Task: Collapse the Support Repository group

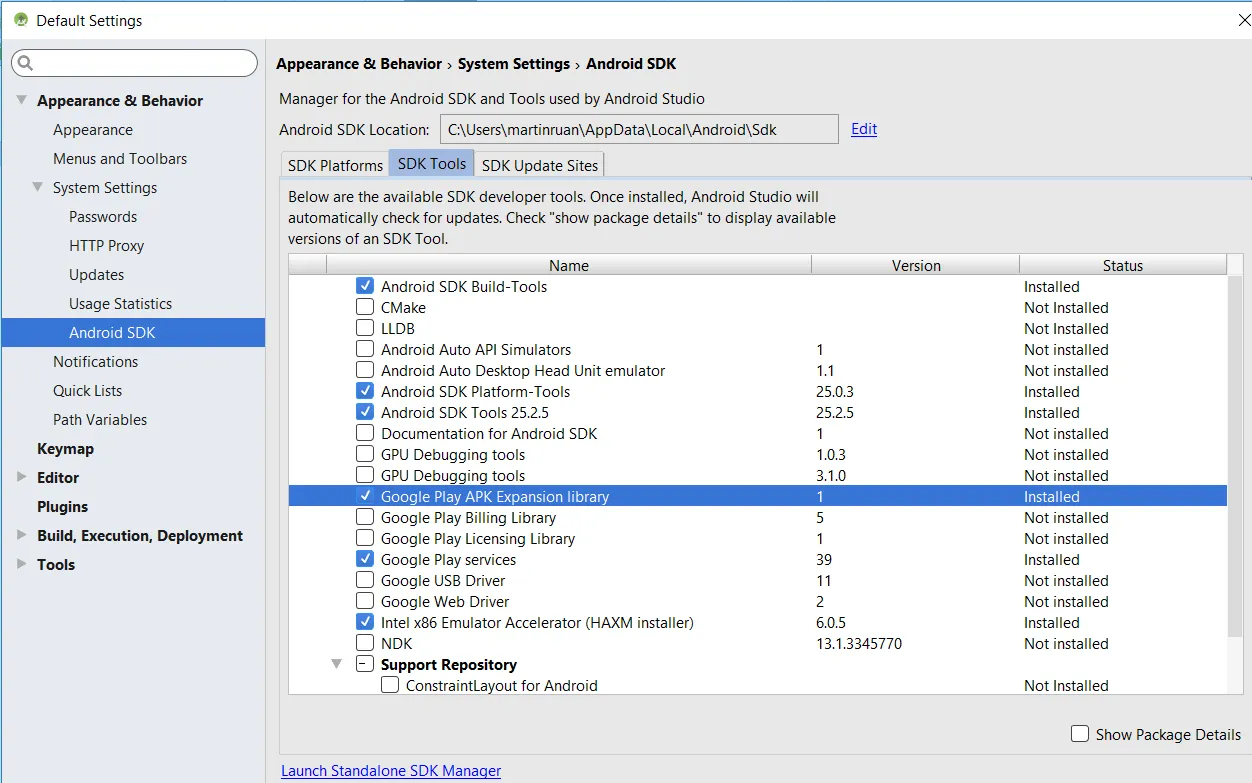Action: pos(337,664)
